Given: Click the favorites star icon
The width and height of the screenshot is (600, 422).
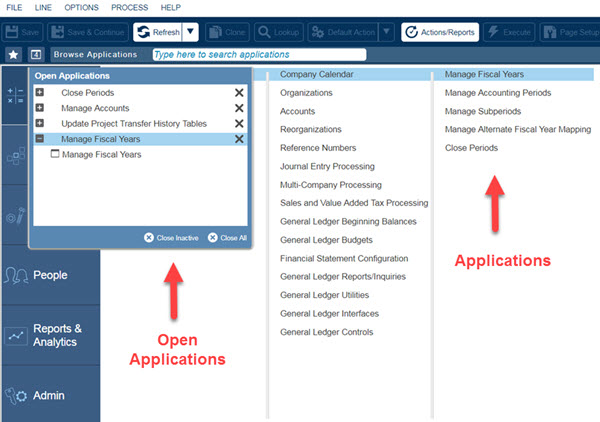Looking at the screenshot, I should tap(13, 54).
